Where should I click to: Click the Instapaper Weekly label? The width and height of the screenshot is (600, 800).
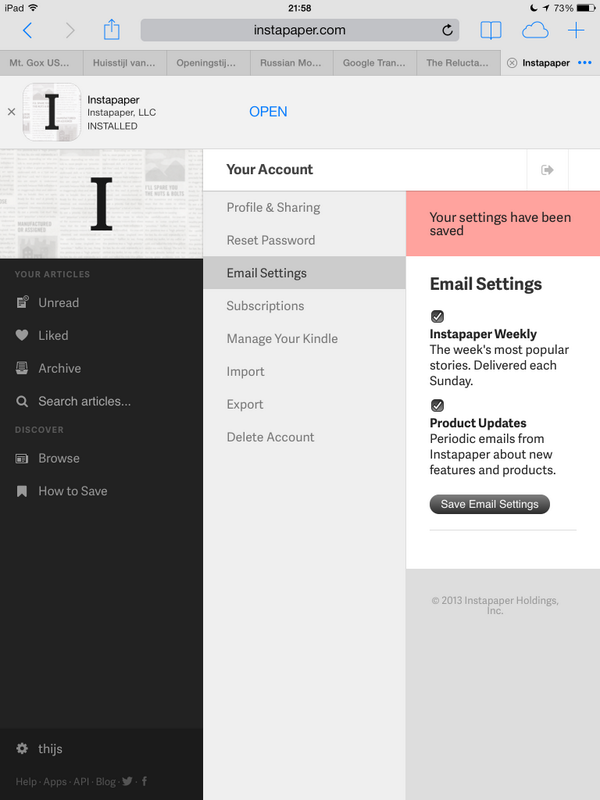(x=483, y=334)
